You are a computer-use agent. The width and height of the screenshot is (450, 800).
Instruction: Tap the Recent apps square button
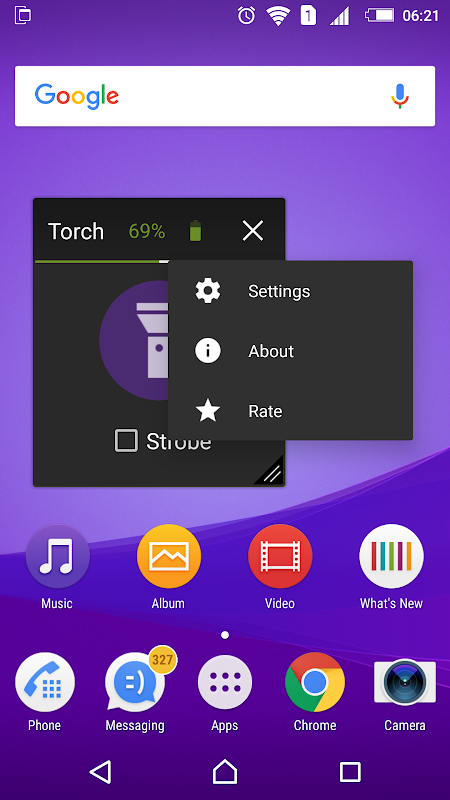point(350,772)
